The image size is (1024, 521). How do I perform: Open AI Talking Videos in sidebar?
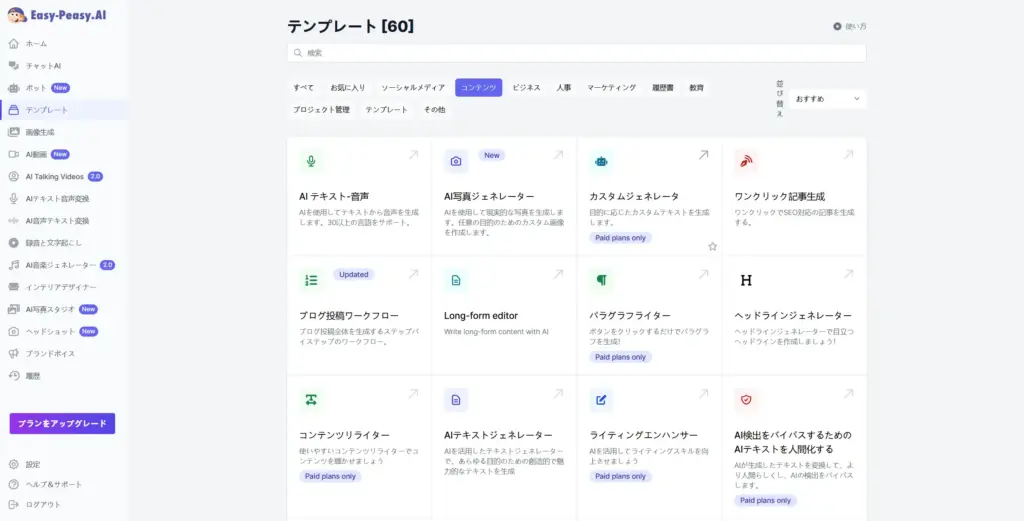point(55,176)
